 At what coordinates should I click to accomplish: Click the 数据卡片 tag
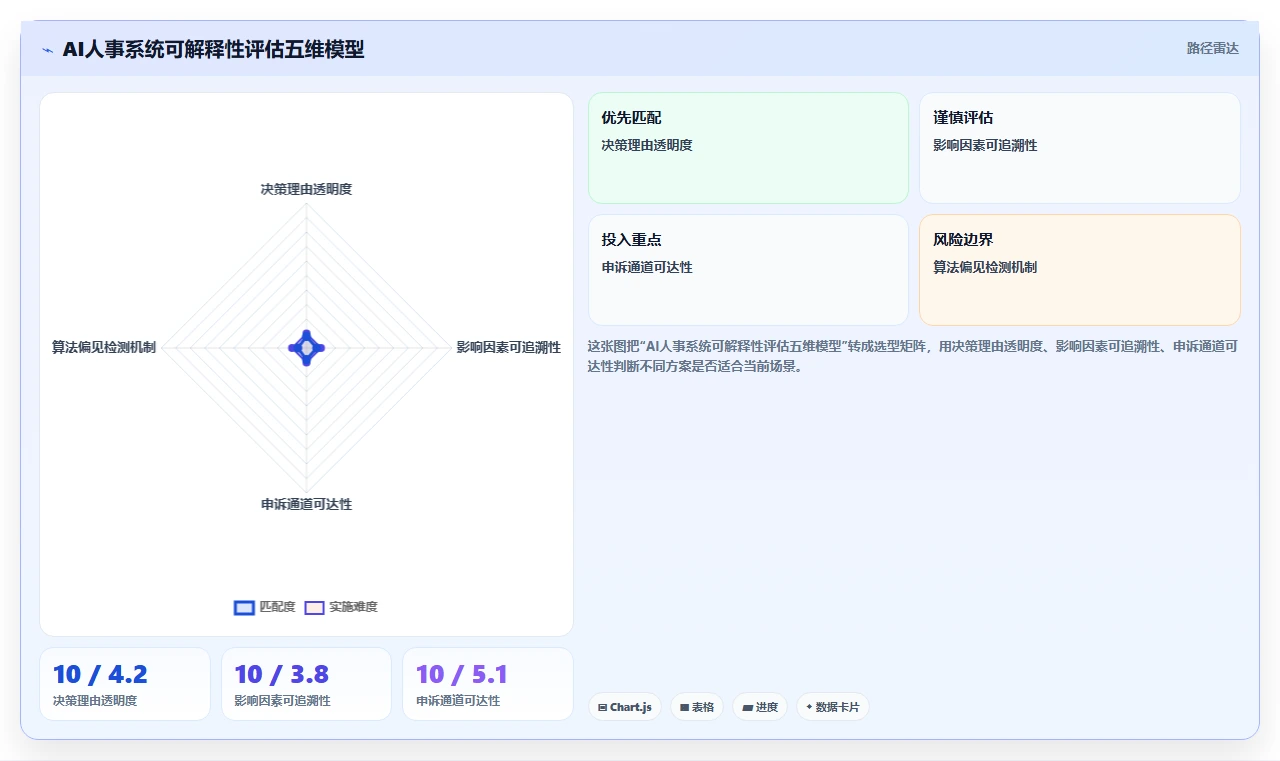click(x=832, y=707)
